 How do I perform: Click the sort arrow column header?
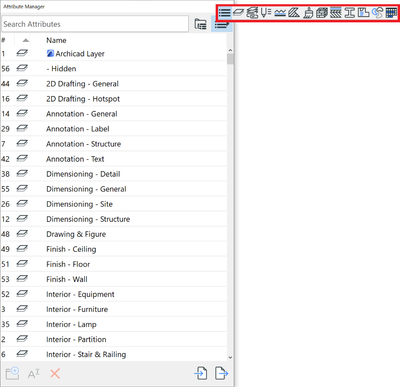point(26,40)
